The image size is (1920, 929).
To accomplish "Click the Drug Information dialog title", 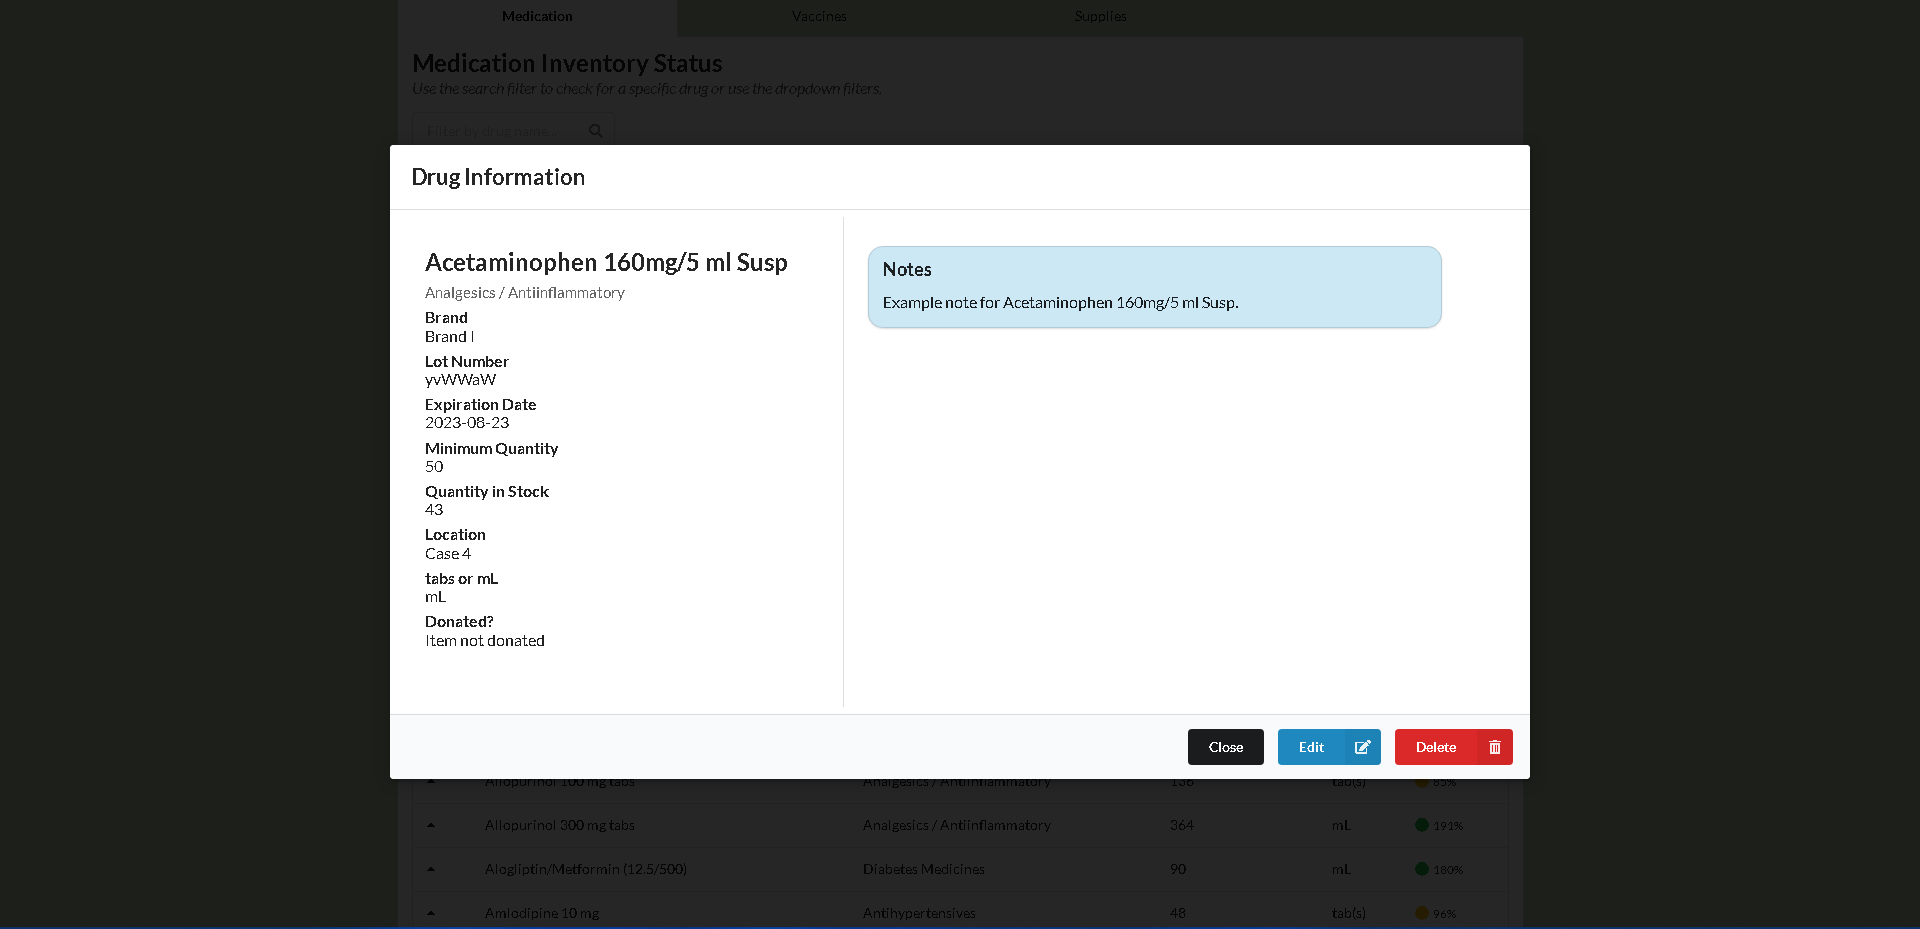I will (498, 177).
